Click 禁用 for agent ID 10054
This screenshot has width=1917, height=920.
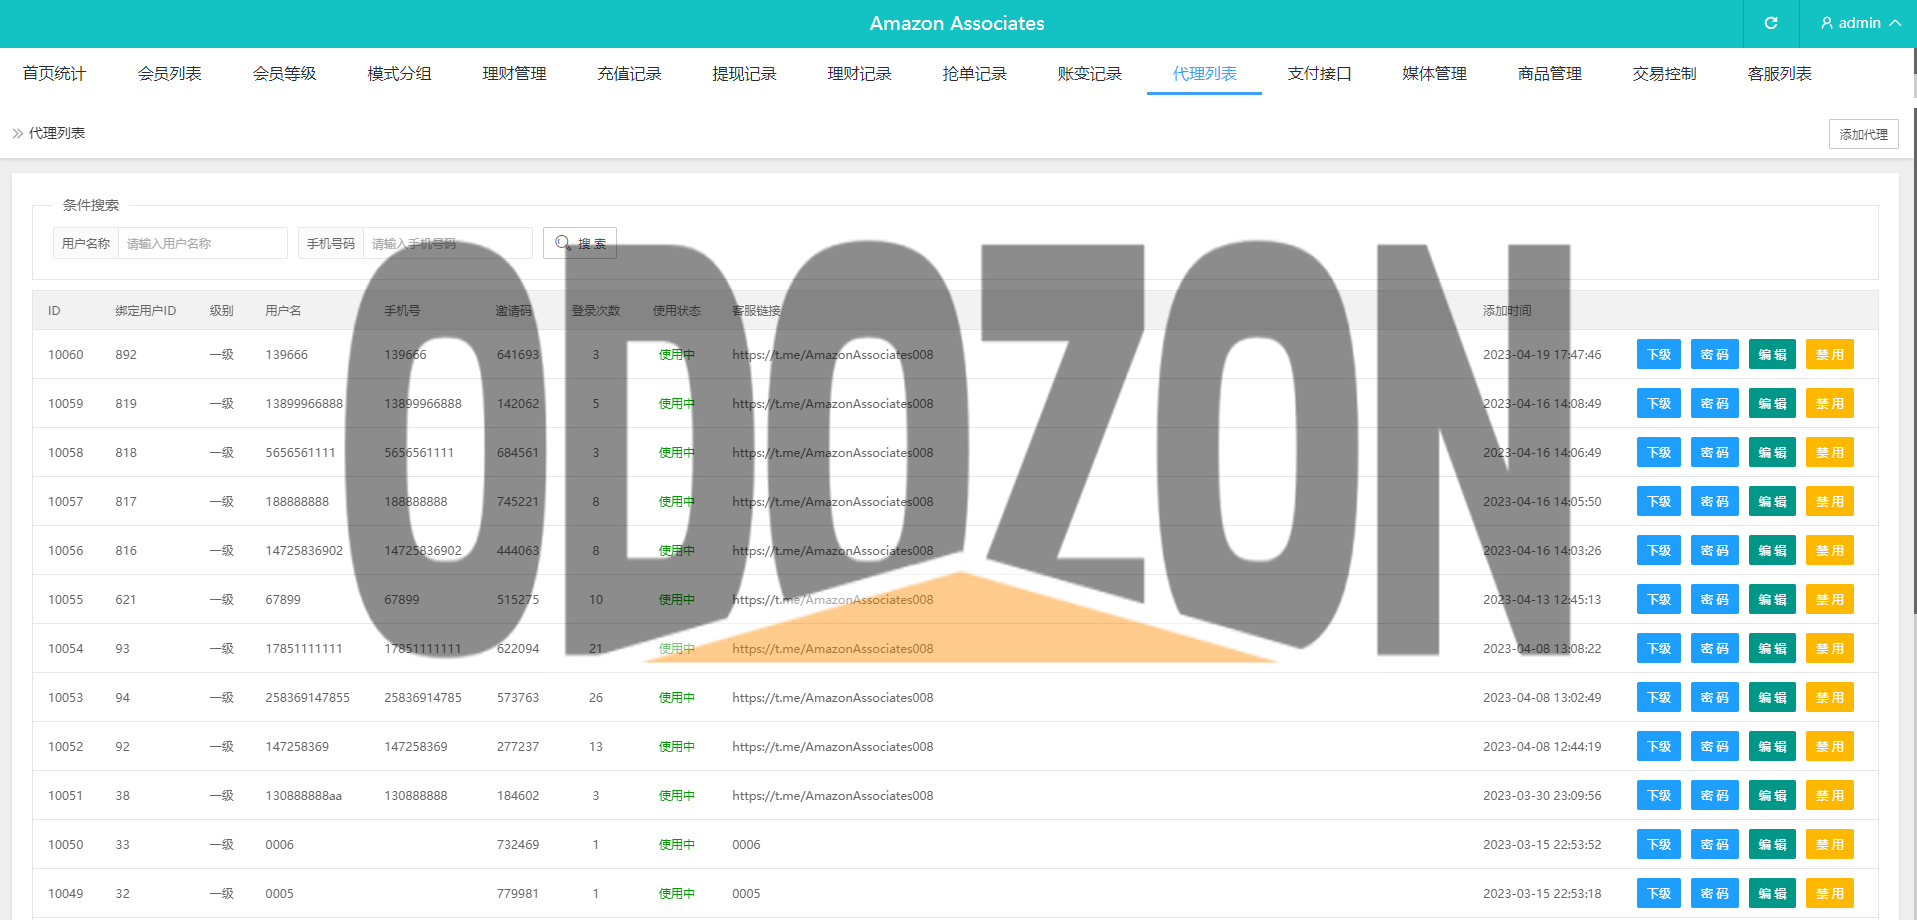(1829, 649)
